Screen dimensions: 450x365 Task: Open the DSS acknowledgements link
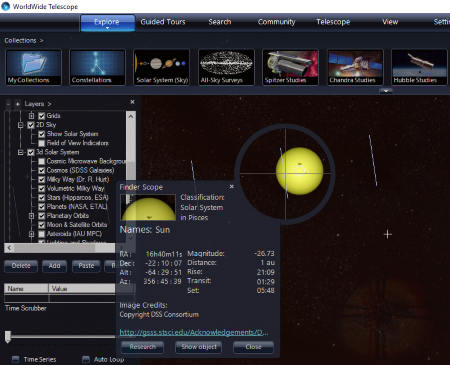point(194,332)
